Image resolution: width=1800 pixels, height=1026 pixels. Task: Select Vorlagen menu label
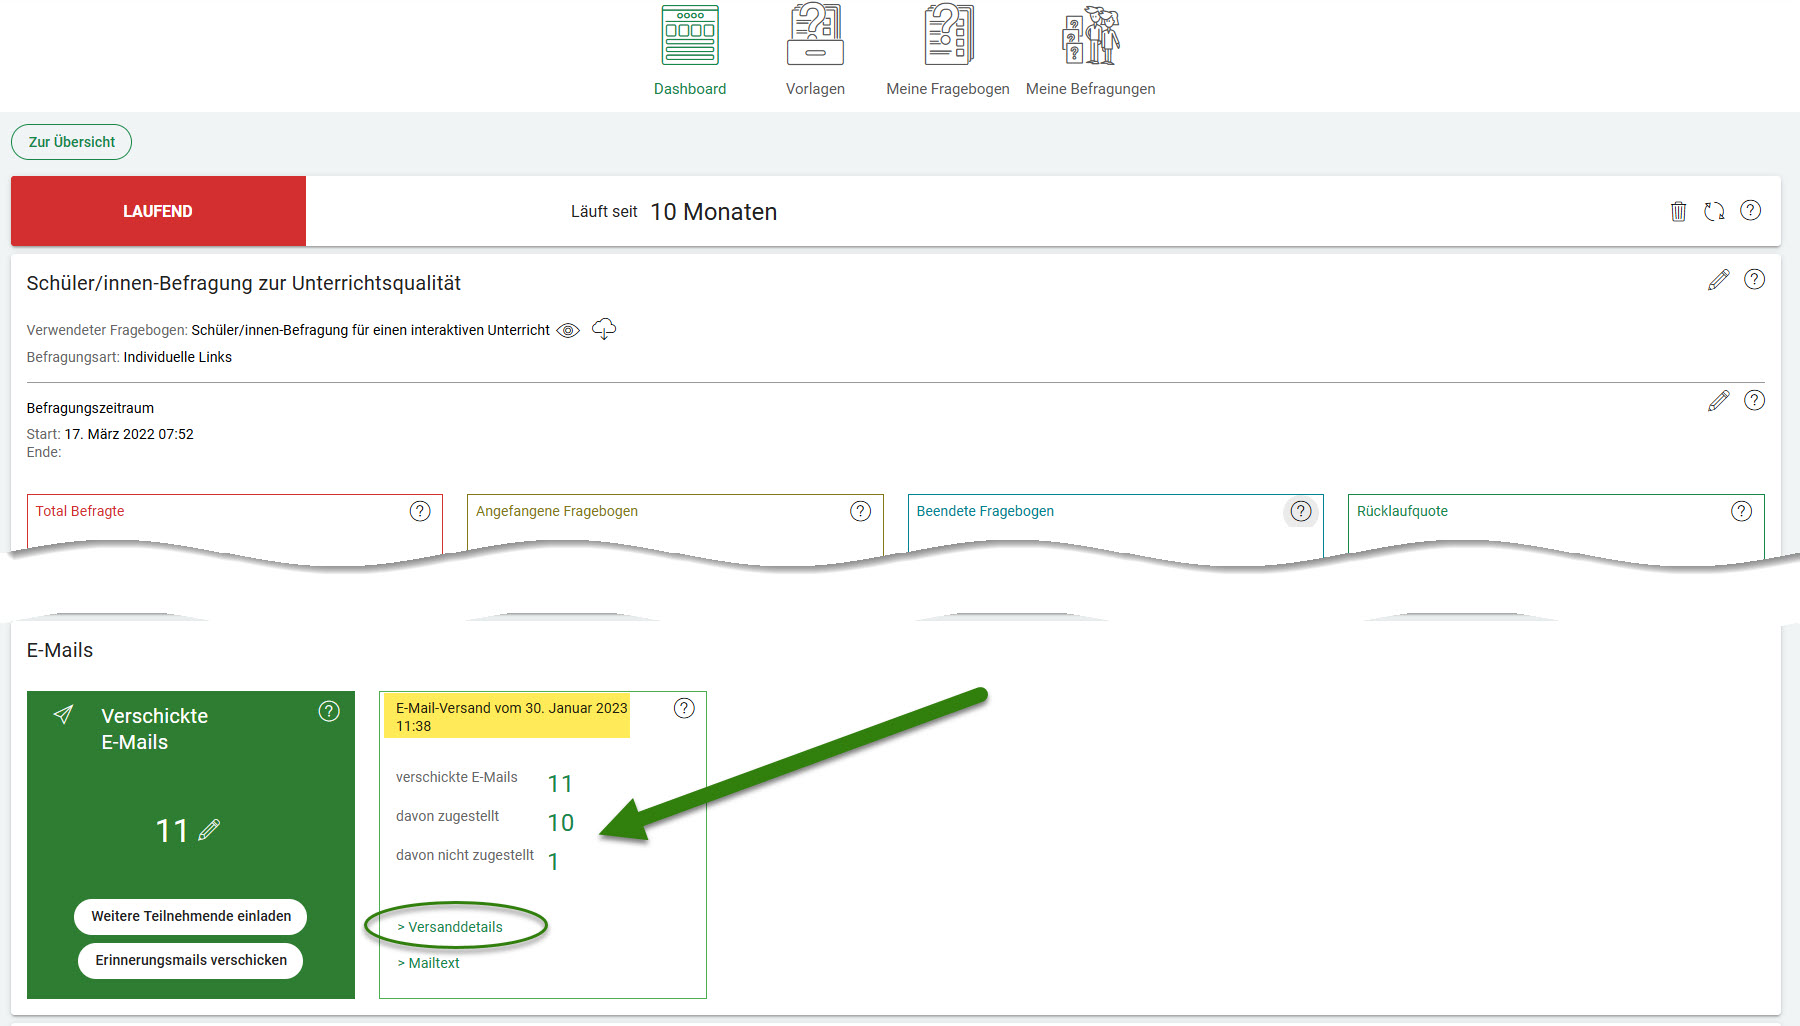tap(815, 89)
